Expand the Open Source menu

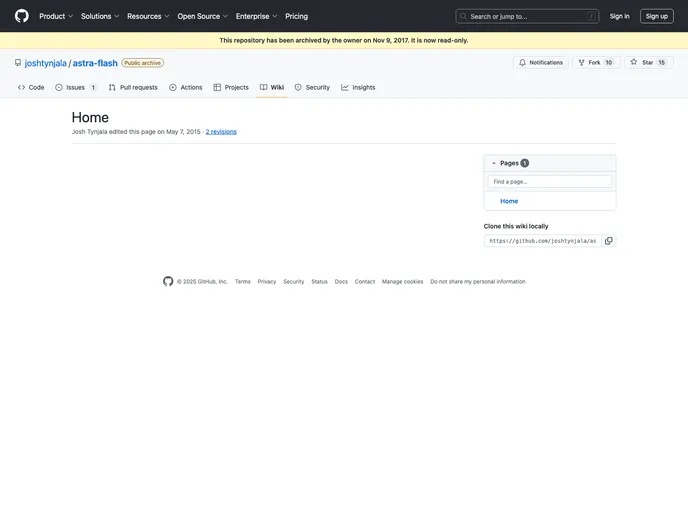coord(202,16)
